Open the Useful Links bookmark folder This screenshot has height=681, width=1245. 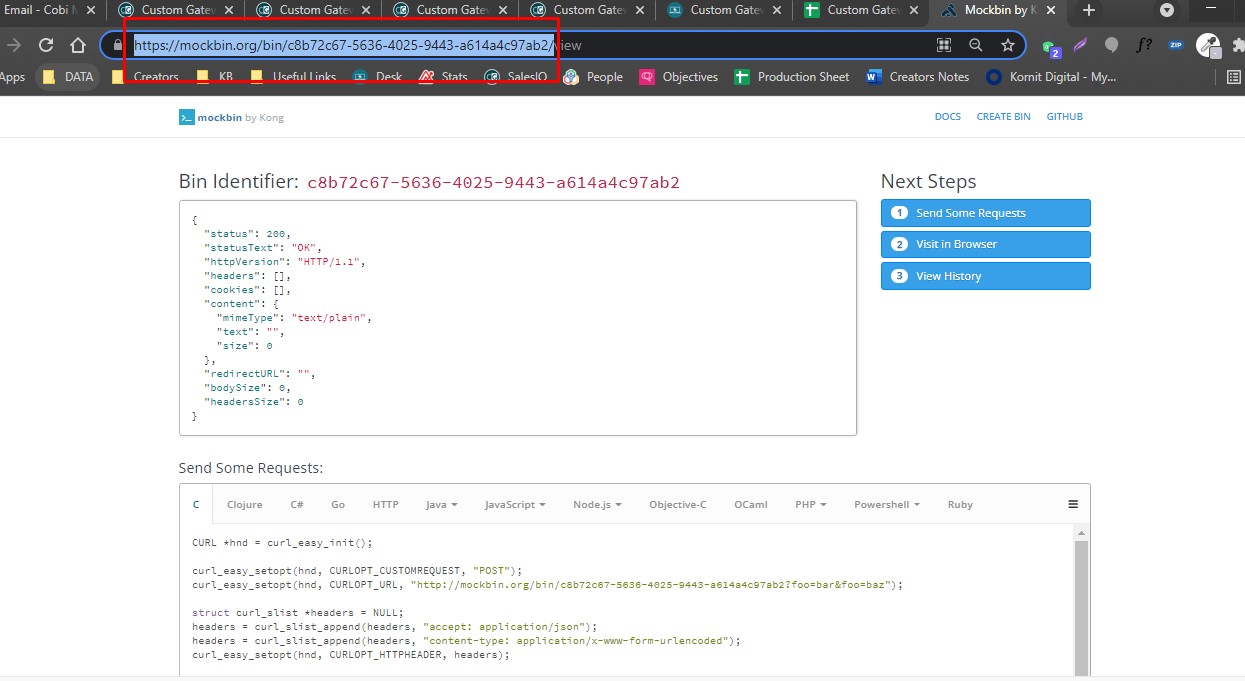tap(293, 77)
